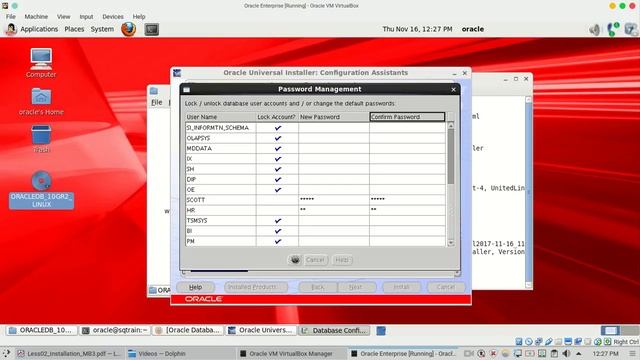Click Cancel in Password Management dialog
This screenshot has width=640, height=360.
pyautogui.click(x=315, y=260)
